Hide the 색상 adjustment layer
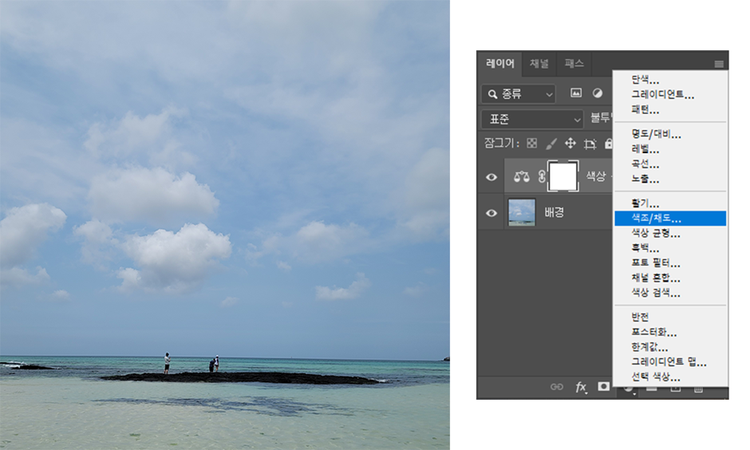Image resolution: width=750 pixels, height=450 pixels. click(491, 177)
